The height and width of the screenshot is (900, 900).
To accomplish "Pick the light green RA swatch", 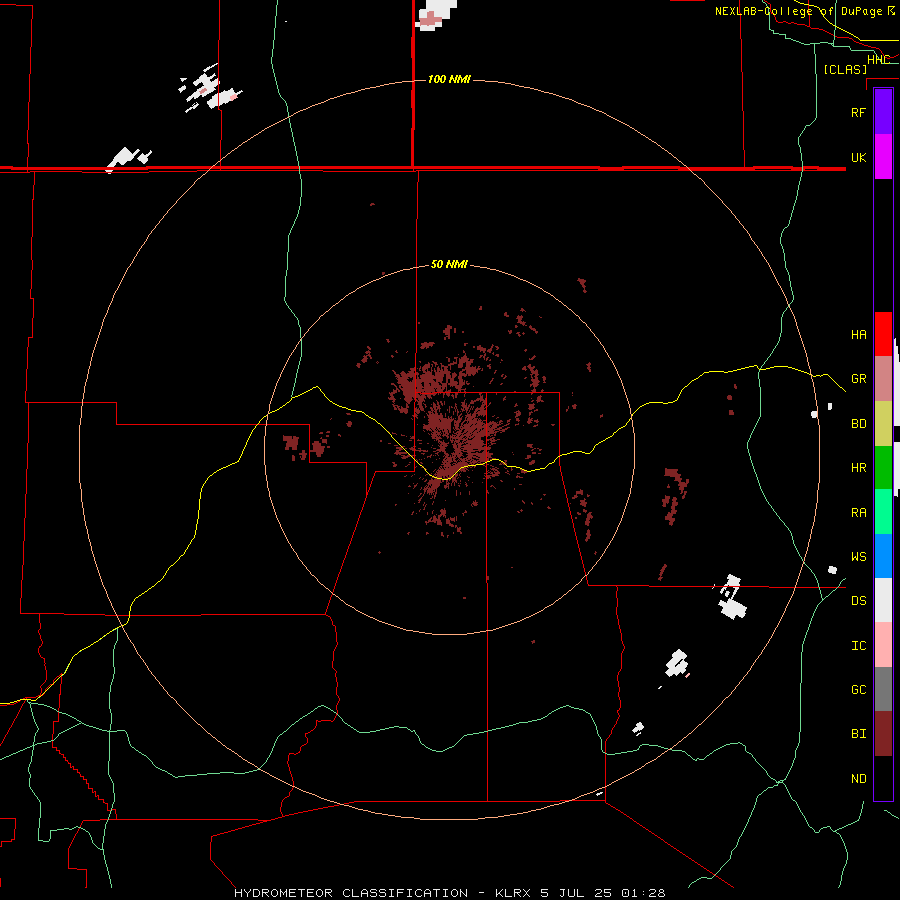I will point(883,512).
